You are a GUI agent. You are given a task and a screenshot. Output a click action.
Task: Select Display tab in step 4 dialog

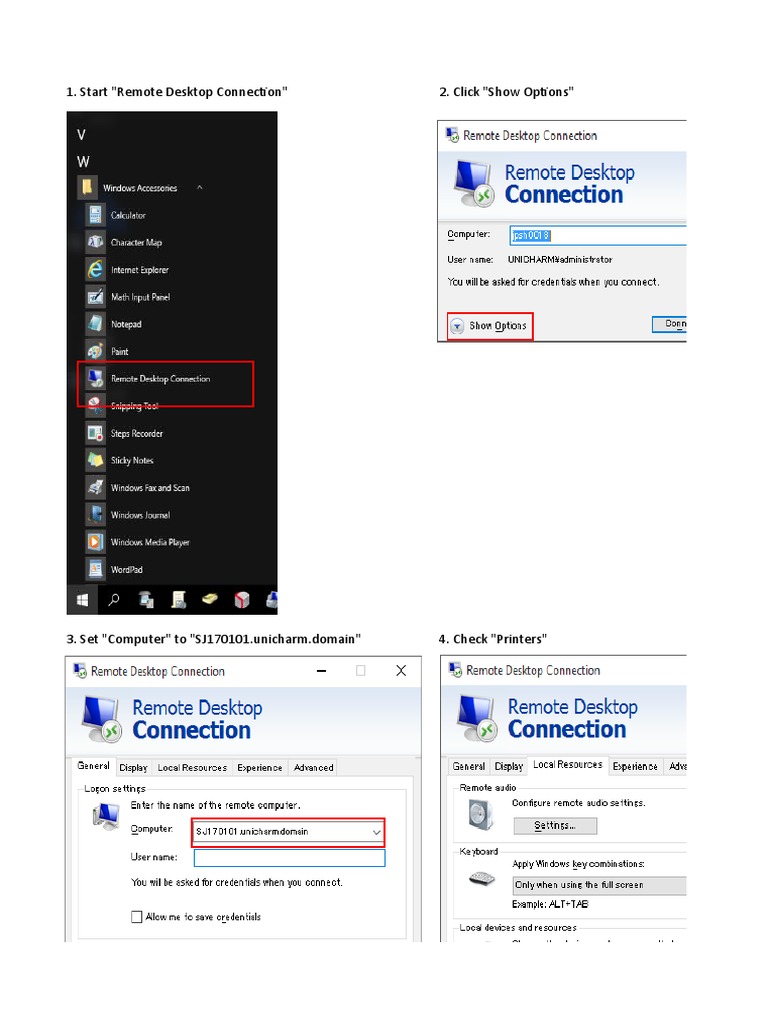coord(509,767)
